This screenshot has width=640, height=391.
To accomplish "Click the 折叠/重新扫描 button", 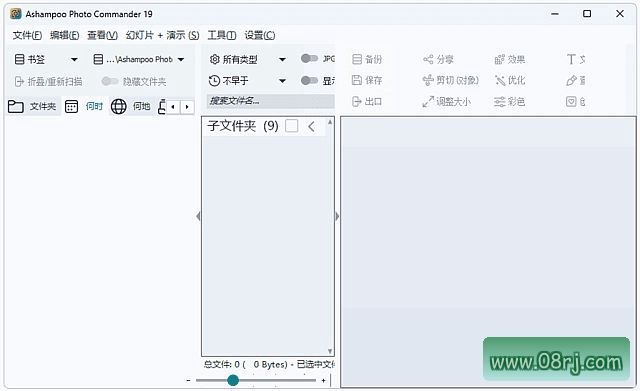I will (48, 82).
